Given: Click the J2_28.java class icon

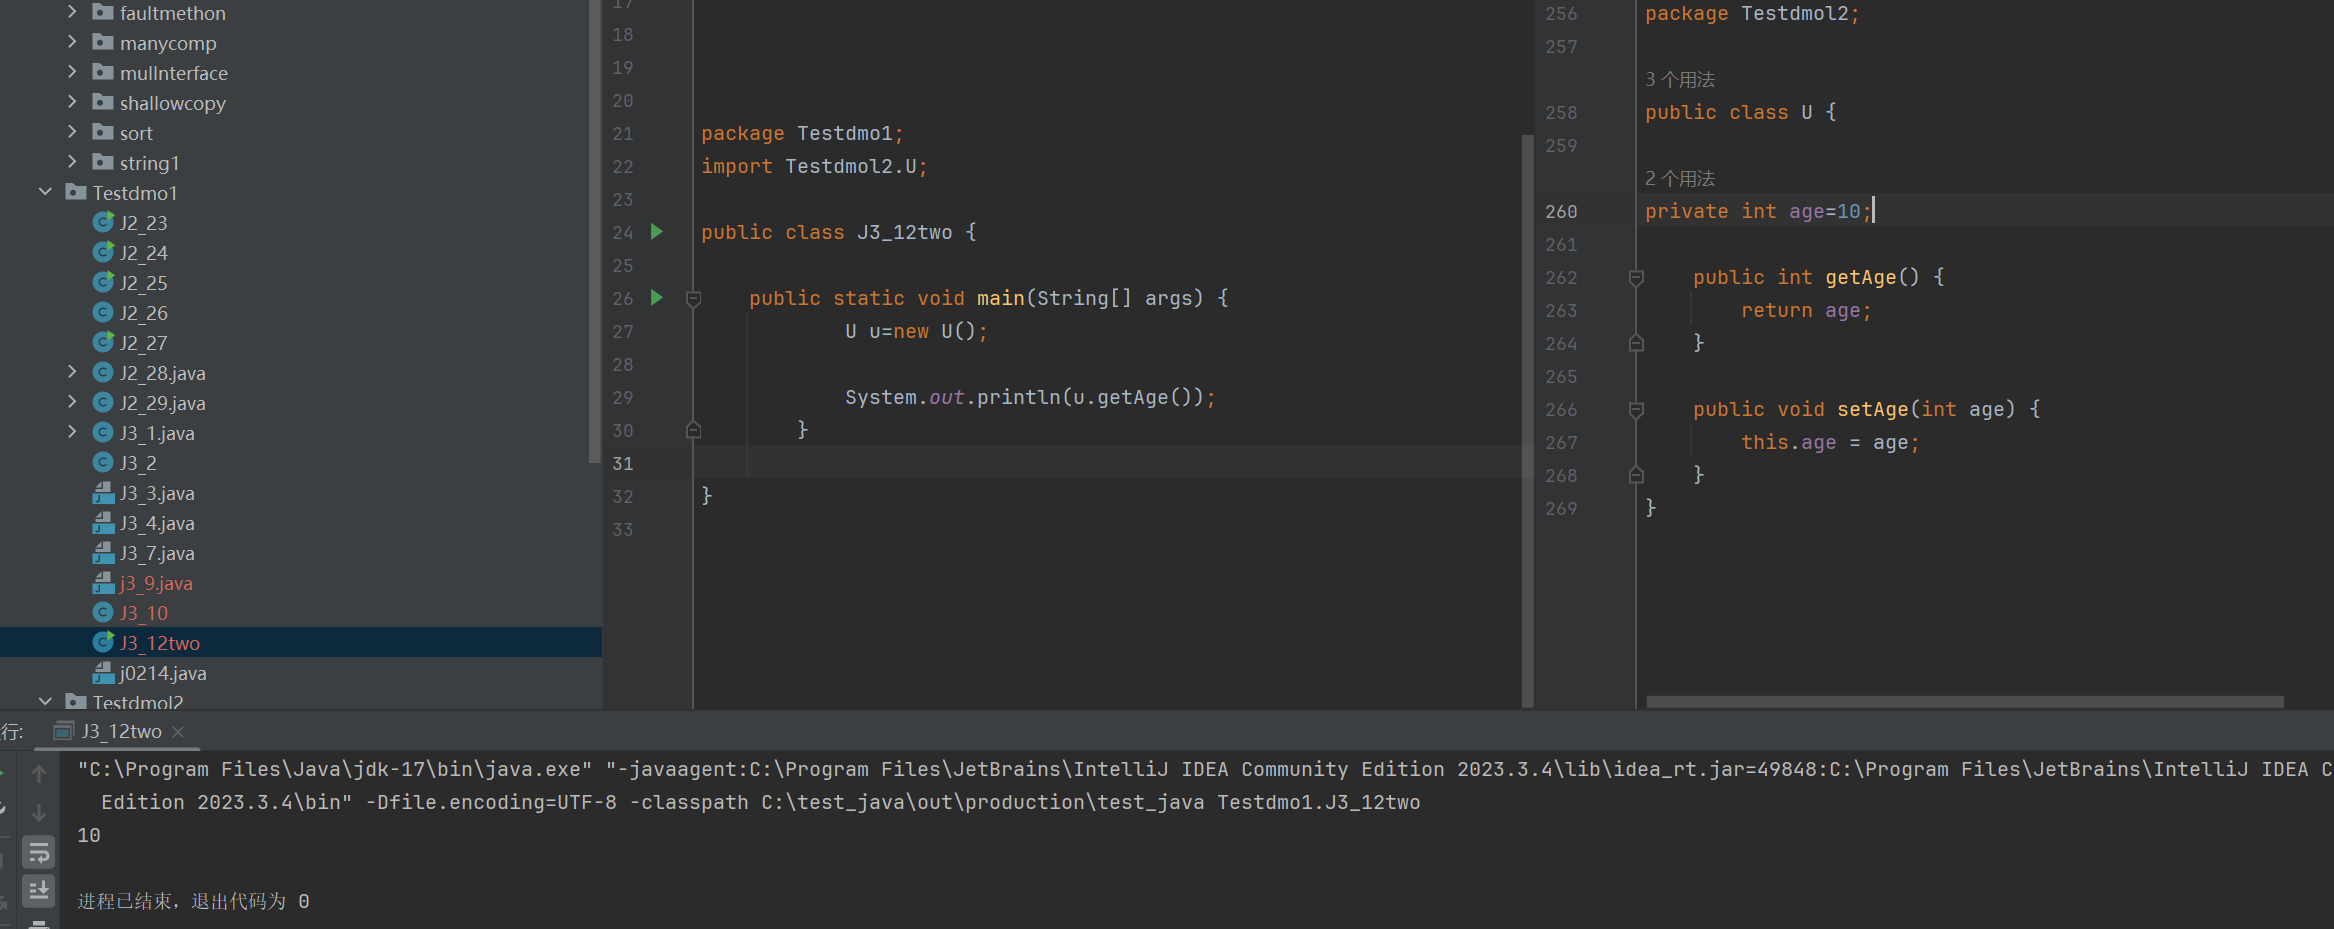Looking at the screenshot, I should pos(102,372).
